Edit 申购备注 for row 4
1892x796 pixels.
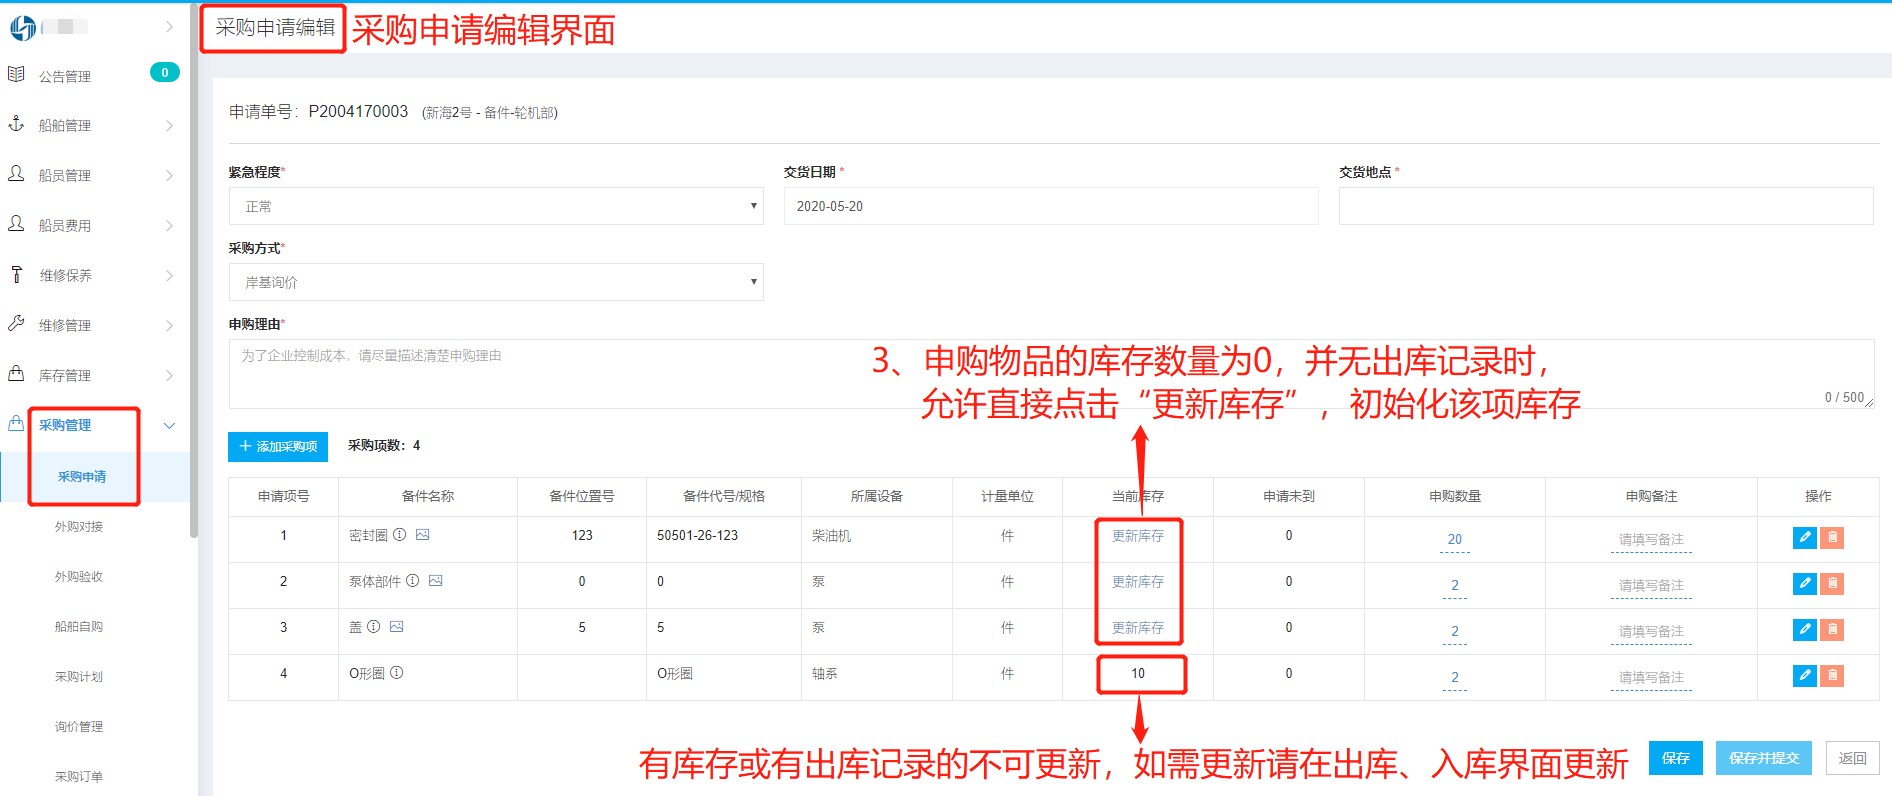coord(1651,678)
